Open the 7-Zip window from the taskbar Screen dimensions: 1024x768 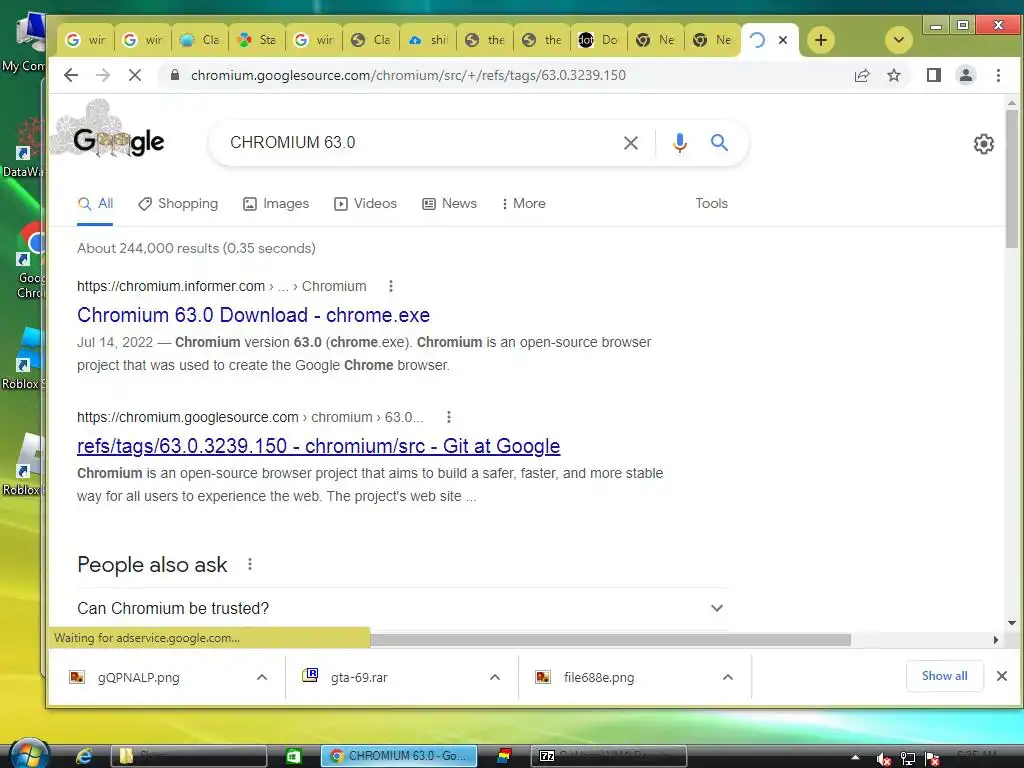[x=608, y=756]
